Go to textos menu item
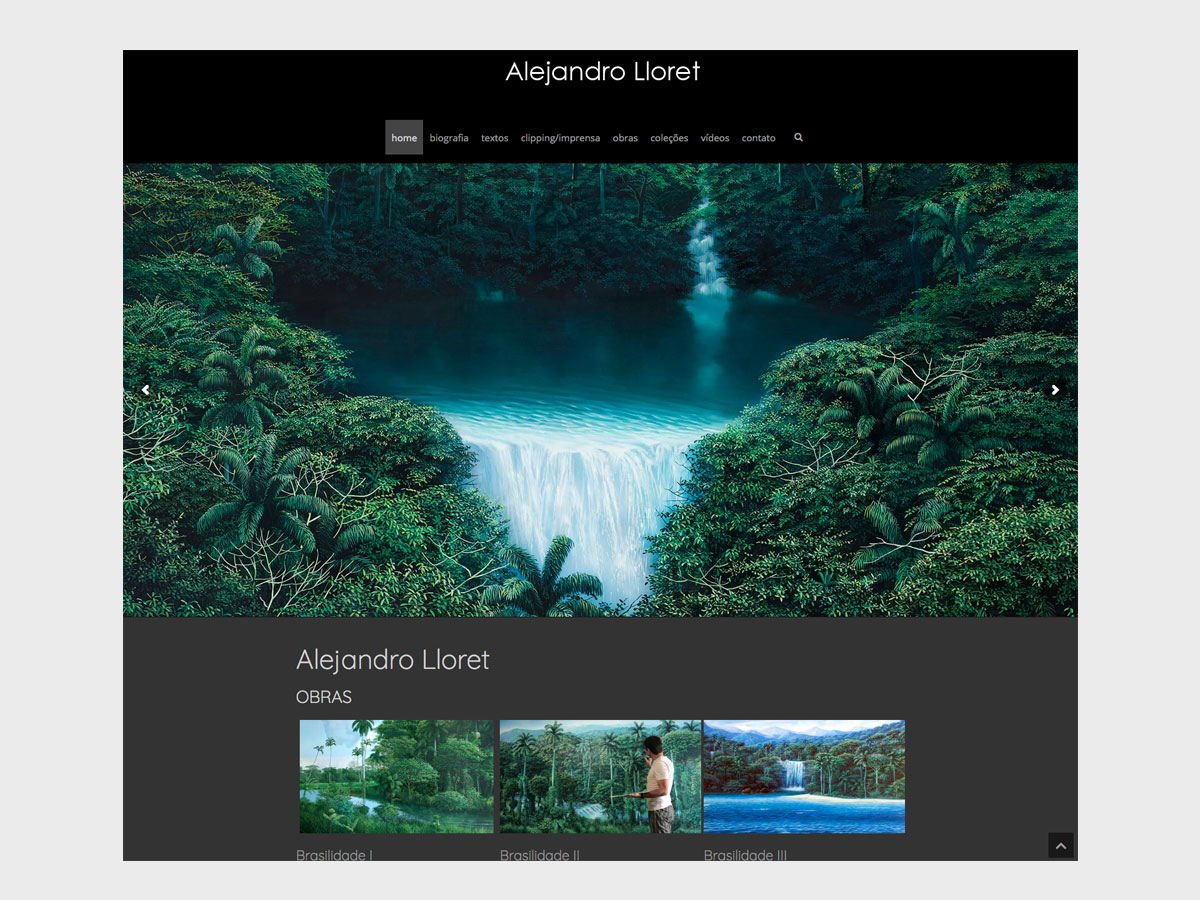 tap(494, 138)
